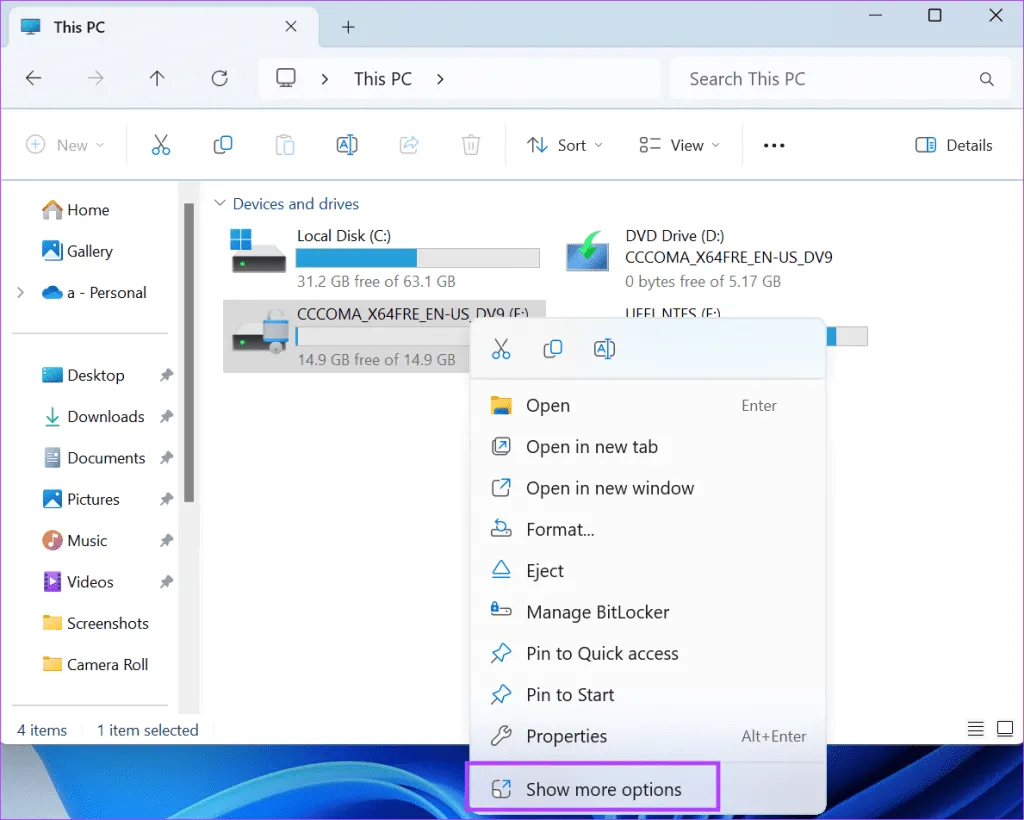Click the Refresh button in navigation bar
Image resolution: width=1024 pixels, height=820 pixels.
tap(220, 79)
